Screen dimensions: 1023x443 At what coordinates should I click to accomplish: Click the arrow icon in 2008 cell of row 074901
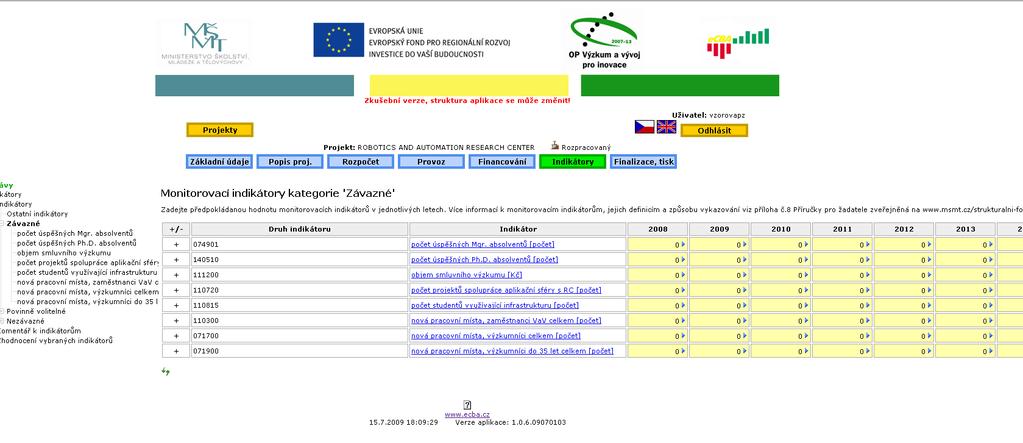pos(683,244)
